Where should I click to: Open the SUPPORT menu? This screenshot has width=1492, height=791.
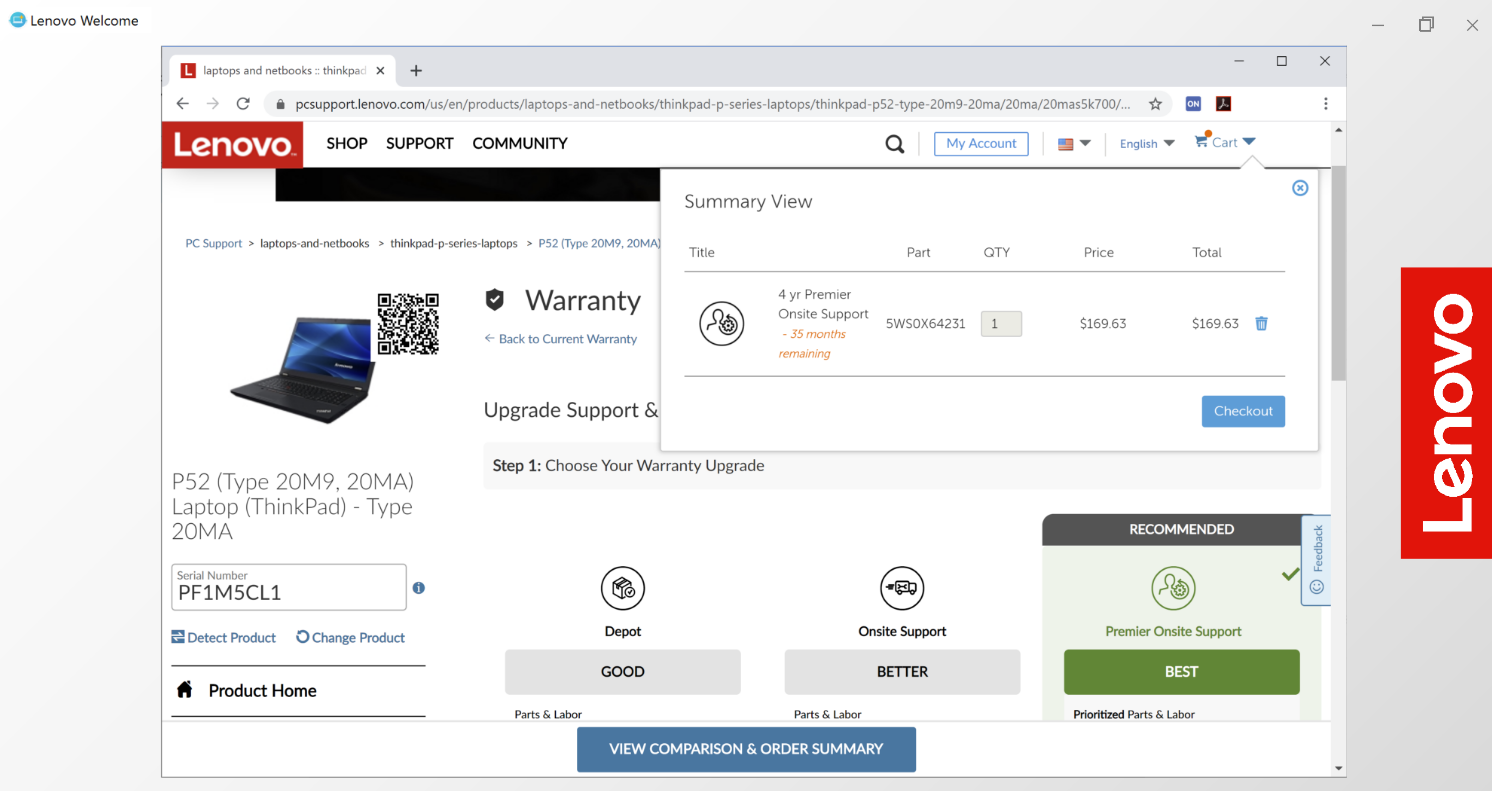(x=419, y=143)
